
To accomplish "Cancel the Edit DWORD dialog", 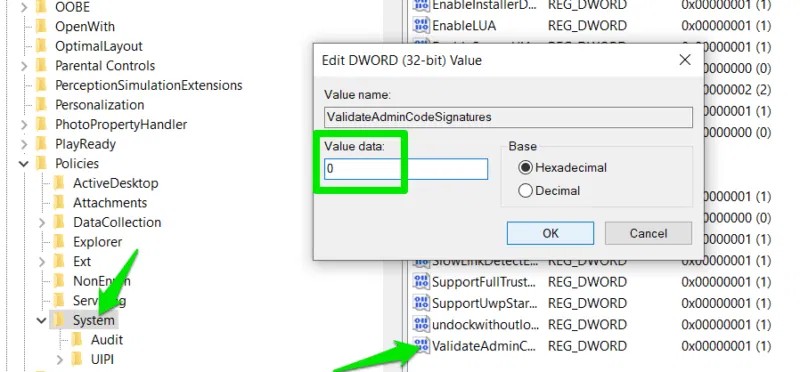I will tap(648, 233).
